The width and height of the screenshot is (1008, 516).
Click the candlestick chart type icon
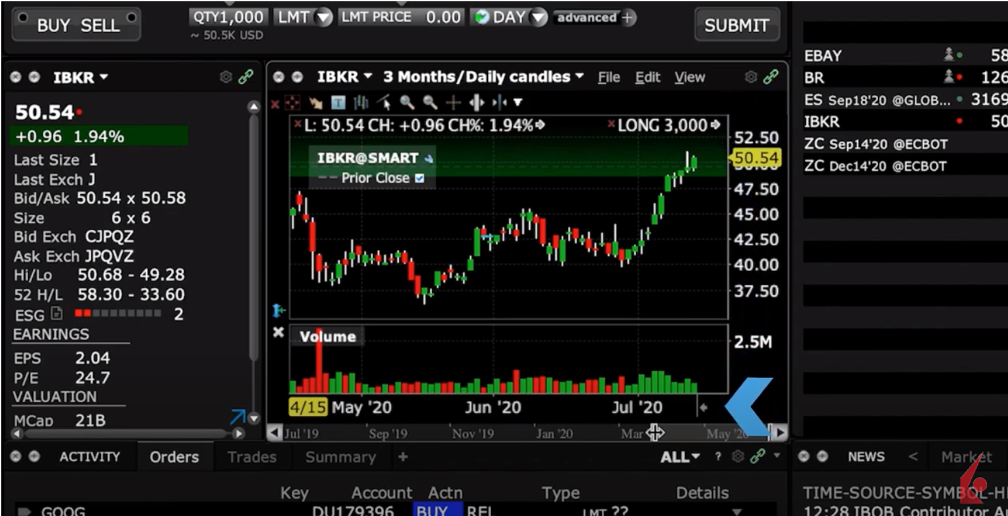tap(361, 102)
